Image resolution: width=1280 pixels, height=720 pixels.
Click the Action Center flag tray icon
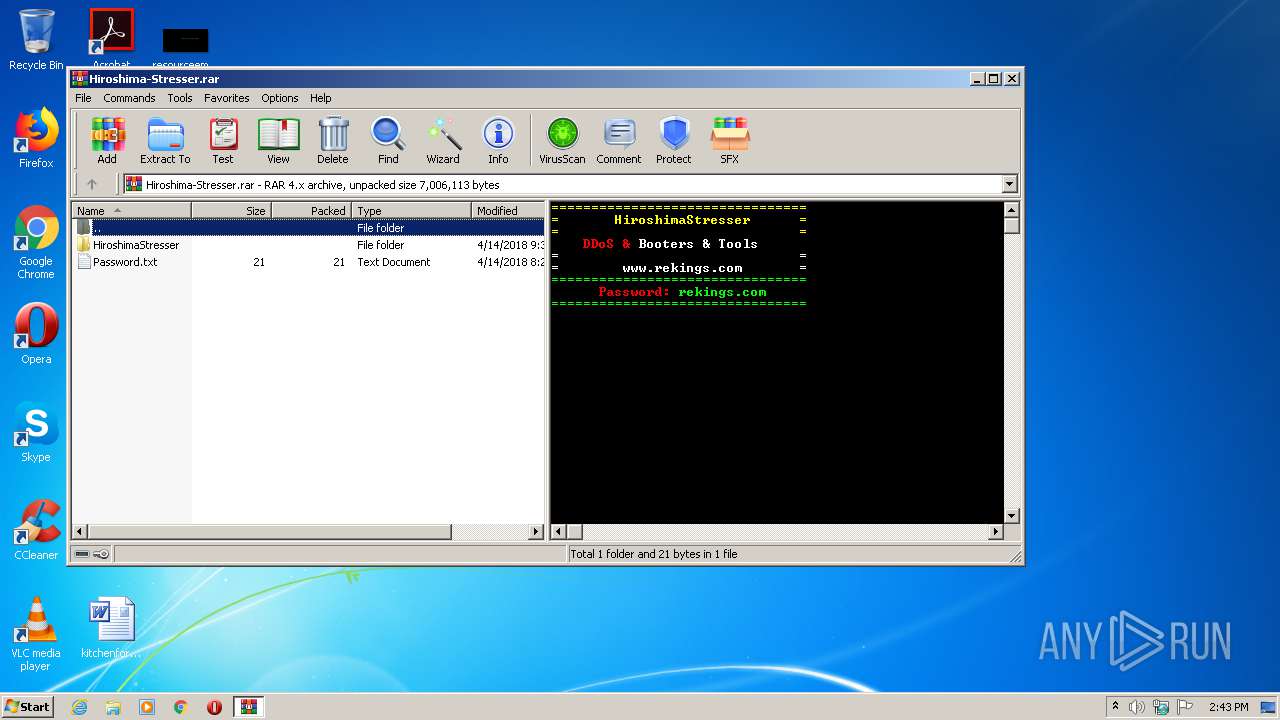tap(1184, 707)
